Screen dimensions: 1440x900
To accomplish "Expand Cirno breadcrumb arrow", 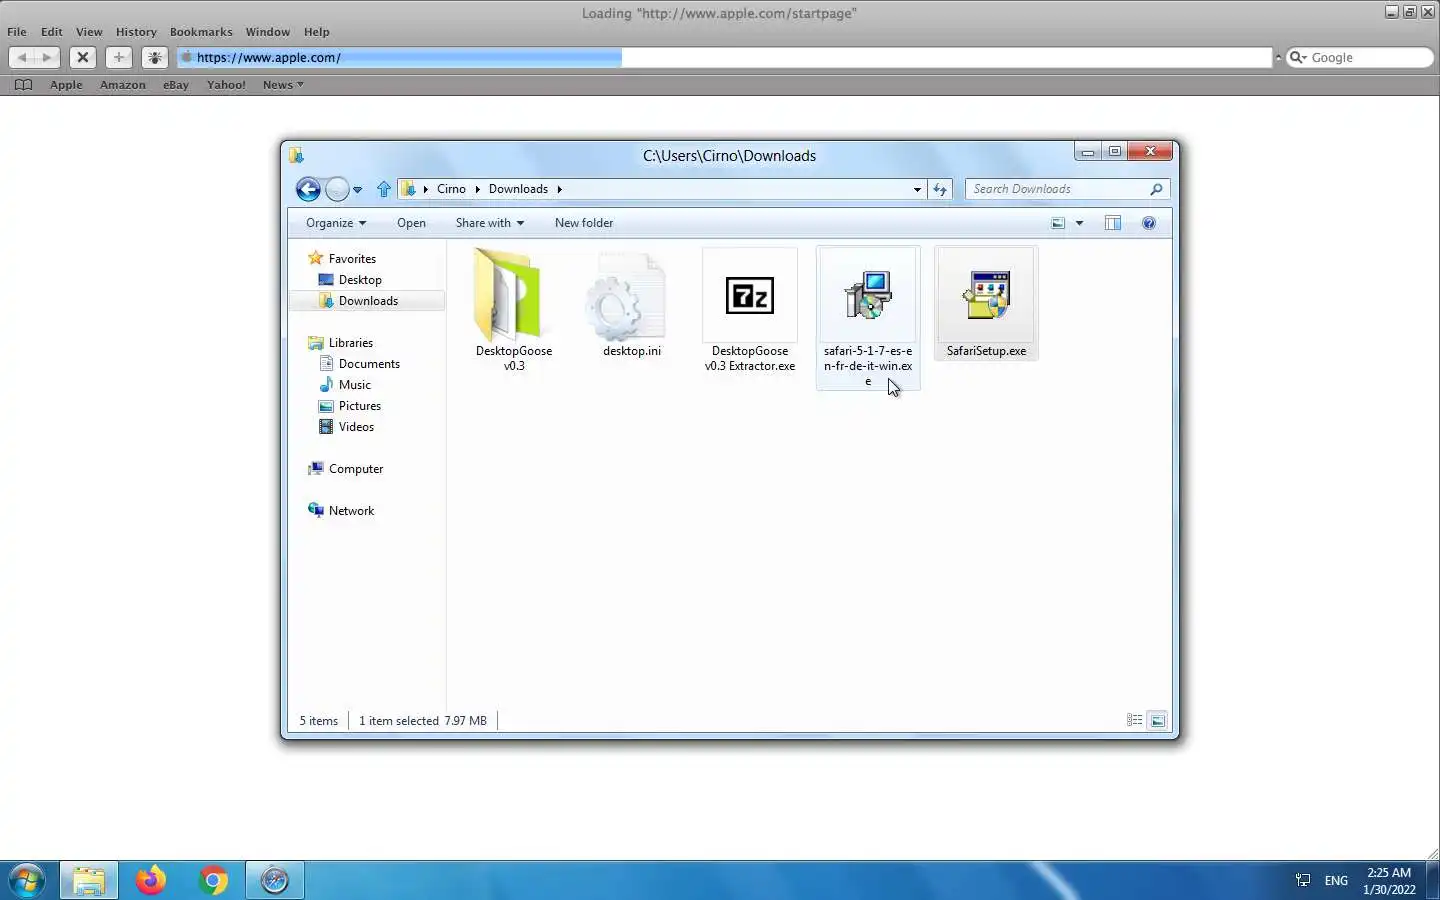I will 477,189.
